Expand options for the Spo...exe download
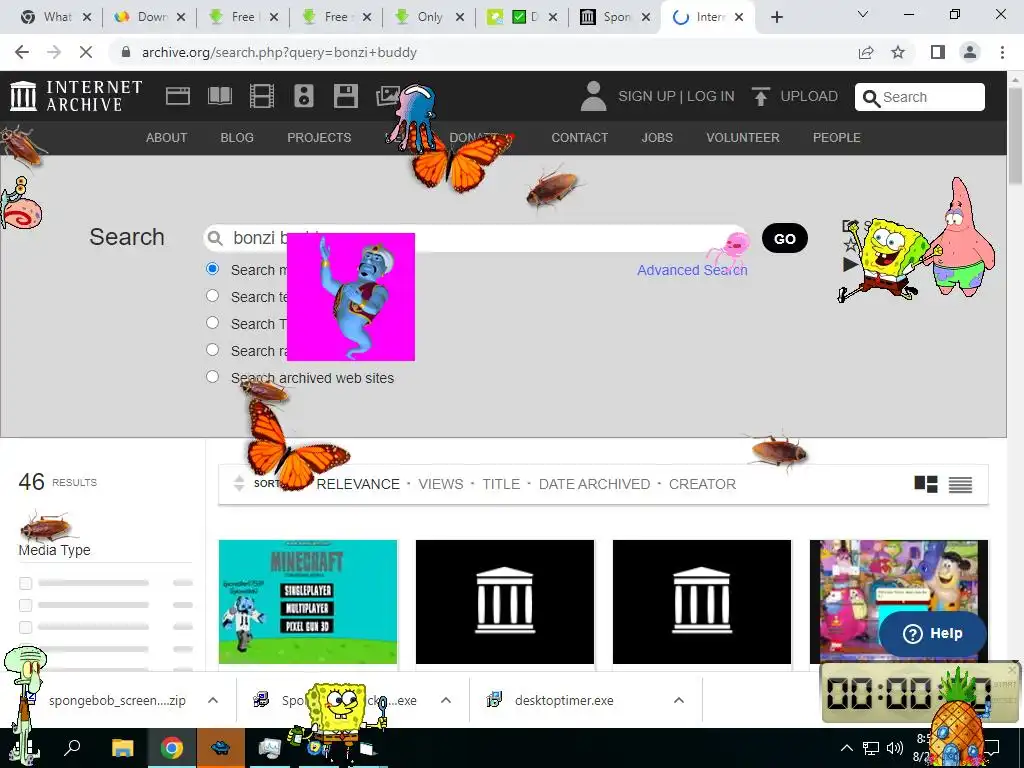 coord(446,700)
